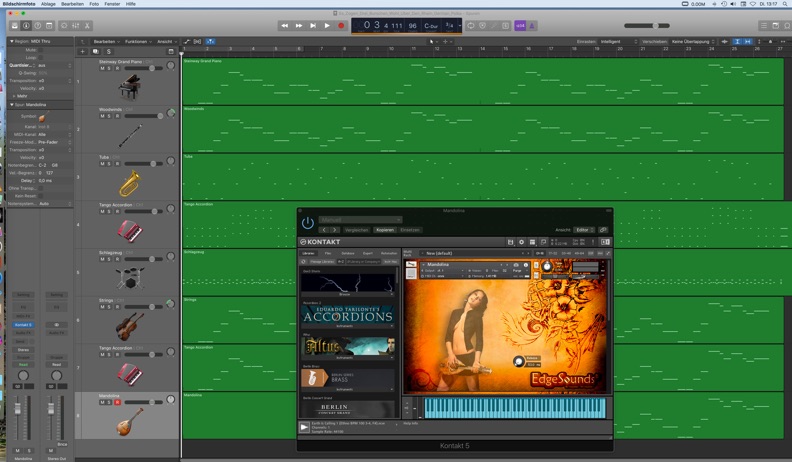The height and width of the screenshot is (462, 792).
Task: Show the Smart Controls button
Action: [x=64, y=25]
